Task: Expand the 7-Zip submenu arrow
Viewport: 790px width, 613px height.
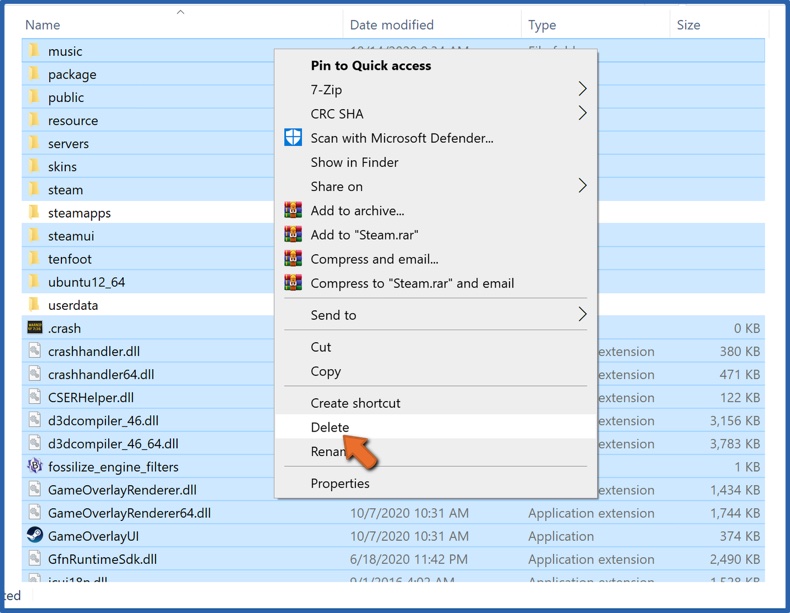Action: [582, 89]
